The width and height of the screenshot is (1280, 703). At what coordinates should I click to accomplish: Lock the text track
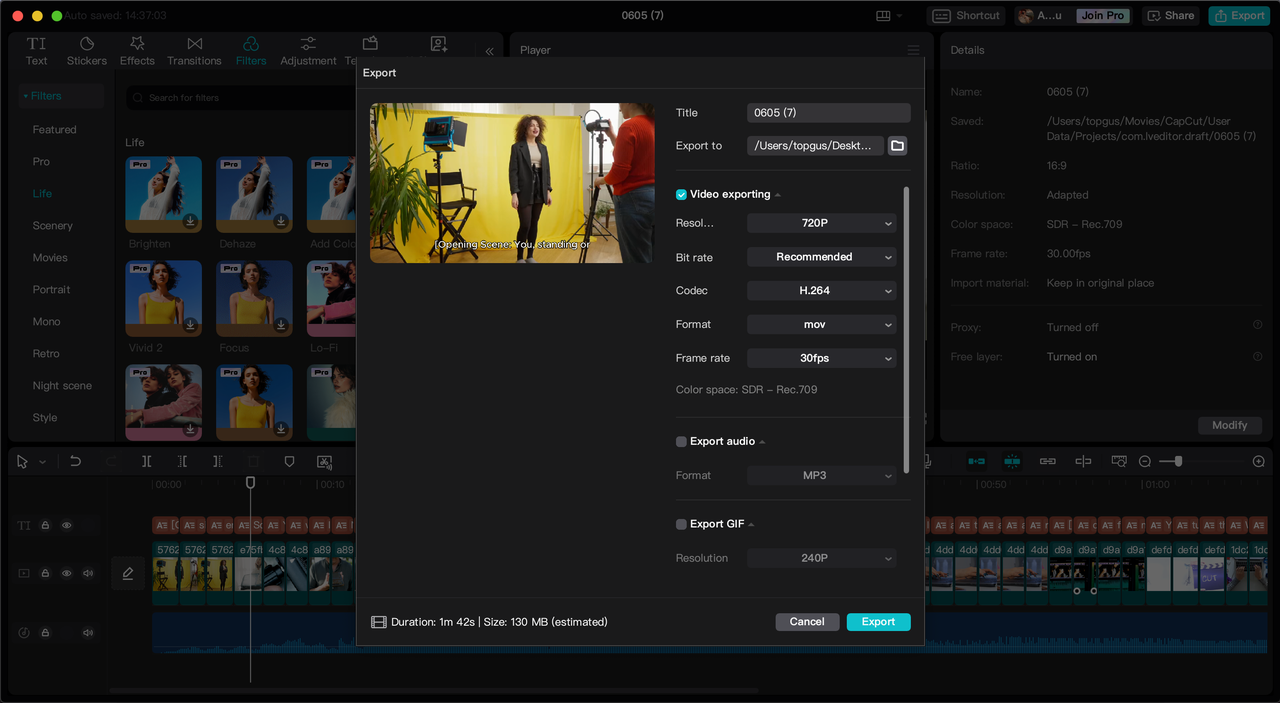[45, 525]
